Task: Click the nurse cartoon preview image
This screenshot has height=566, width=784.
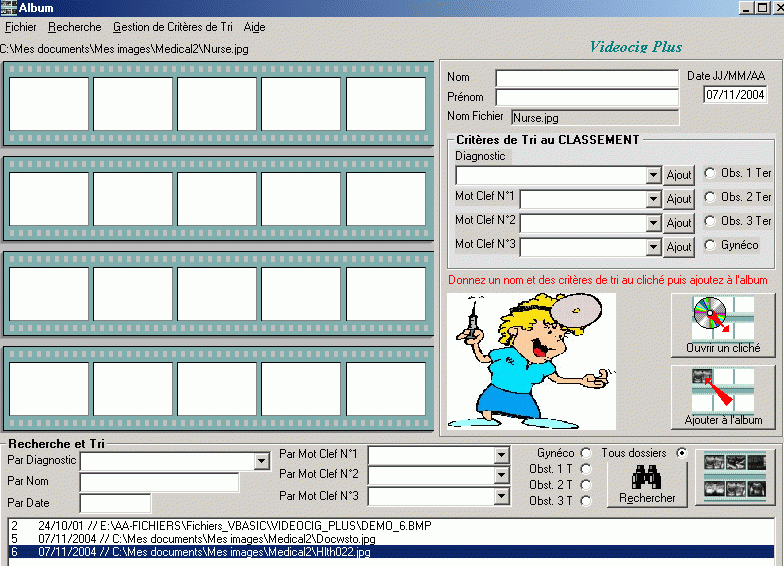Action: [531, 361]
